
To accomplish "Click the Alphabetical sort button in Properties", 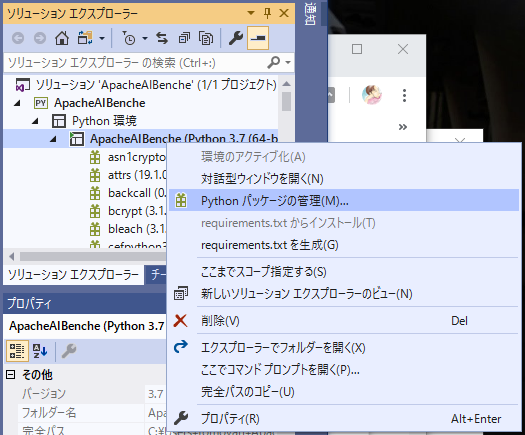I will [40, 351].
